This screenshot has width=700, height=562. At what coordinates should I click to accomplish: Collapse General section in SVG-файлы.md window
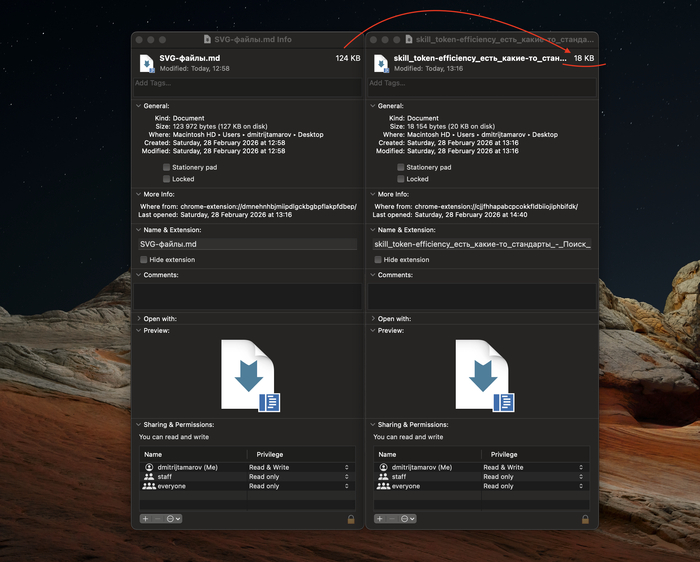point(138,106)
